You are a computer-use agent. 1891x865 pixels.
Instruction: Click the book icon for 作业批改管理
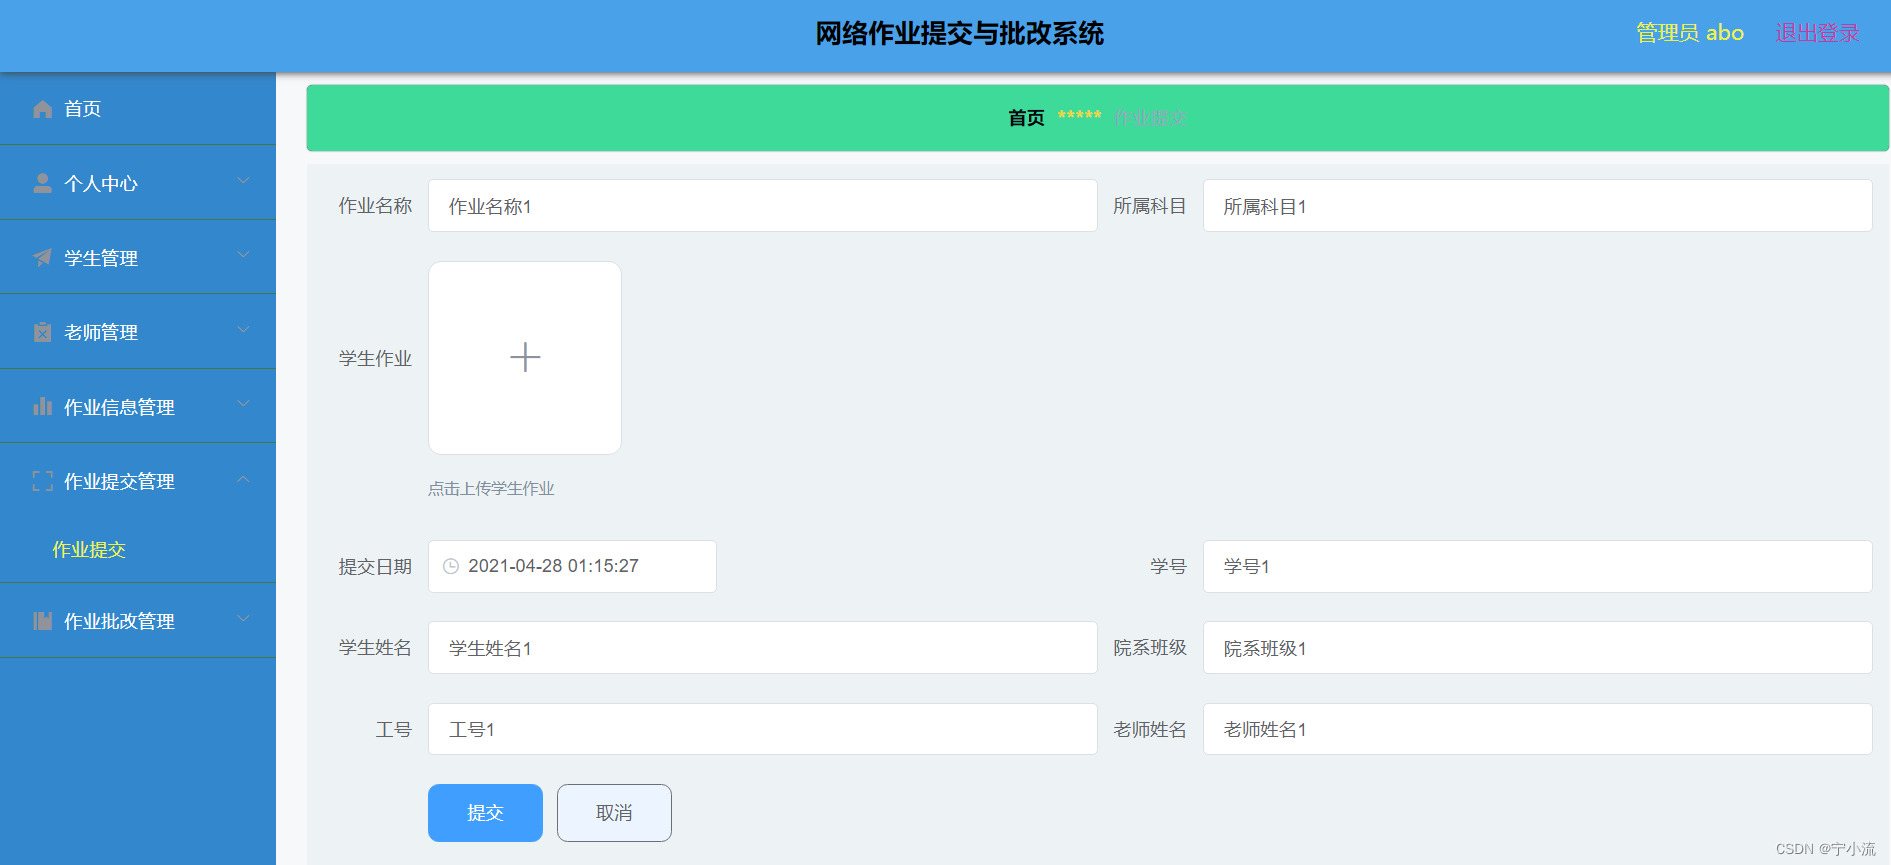click(x=42, y=621)
